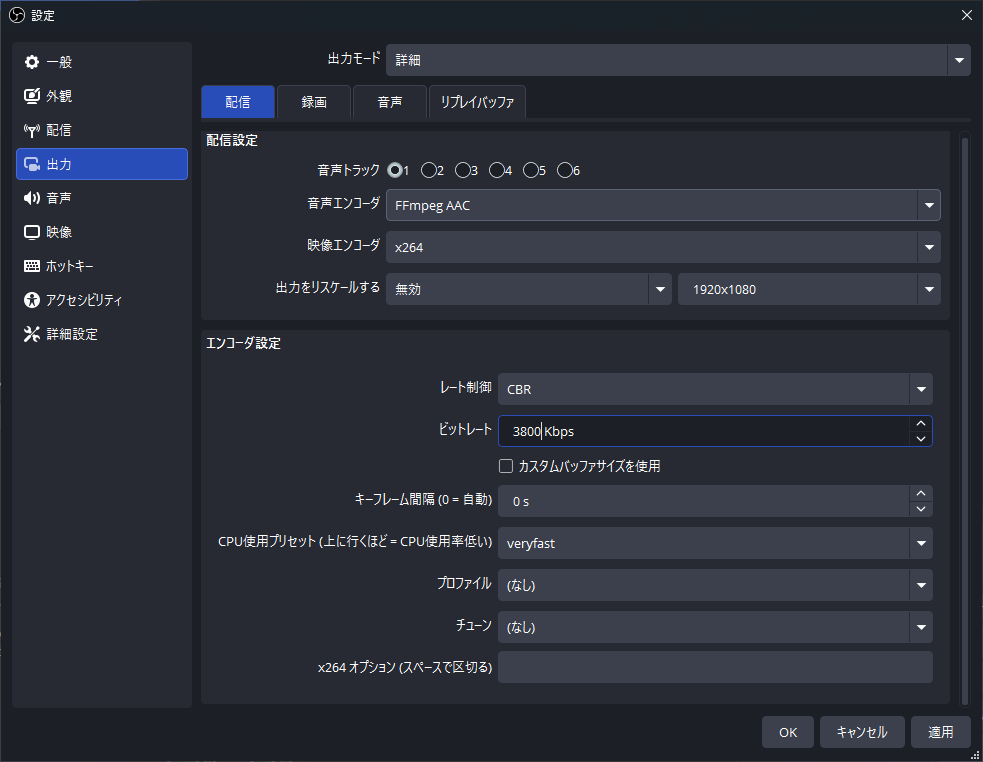Open 配信 settings category in sidebar

point(102,130)
